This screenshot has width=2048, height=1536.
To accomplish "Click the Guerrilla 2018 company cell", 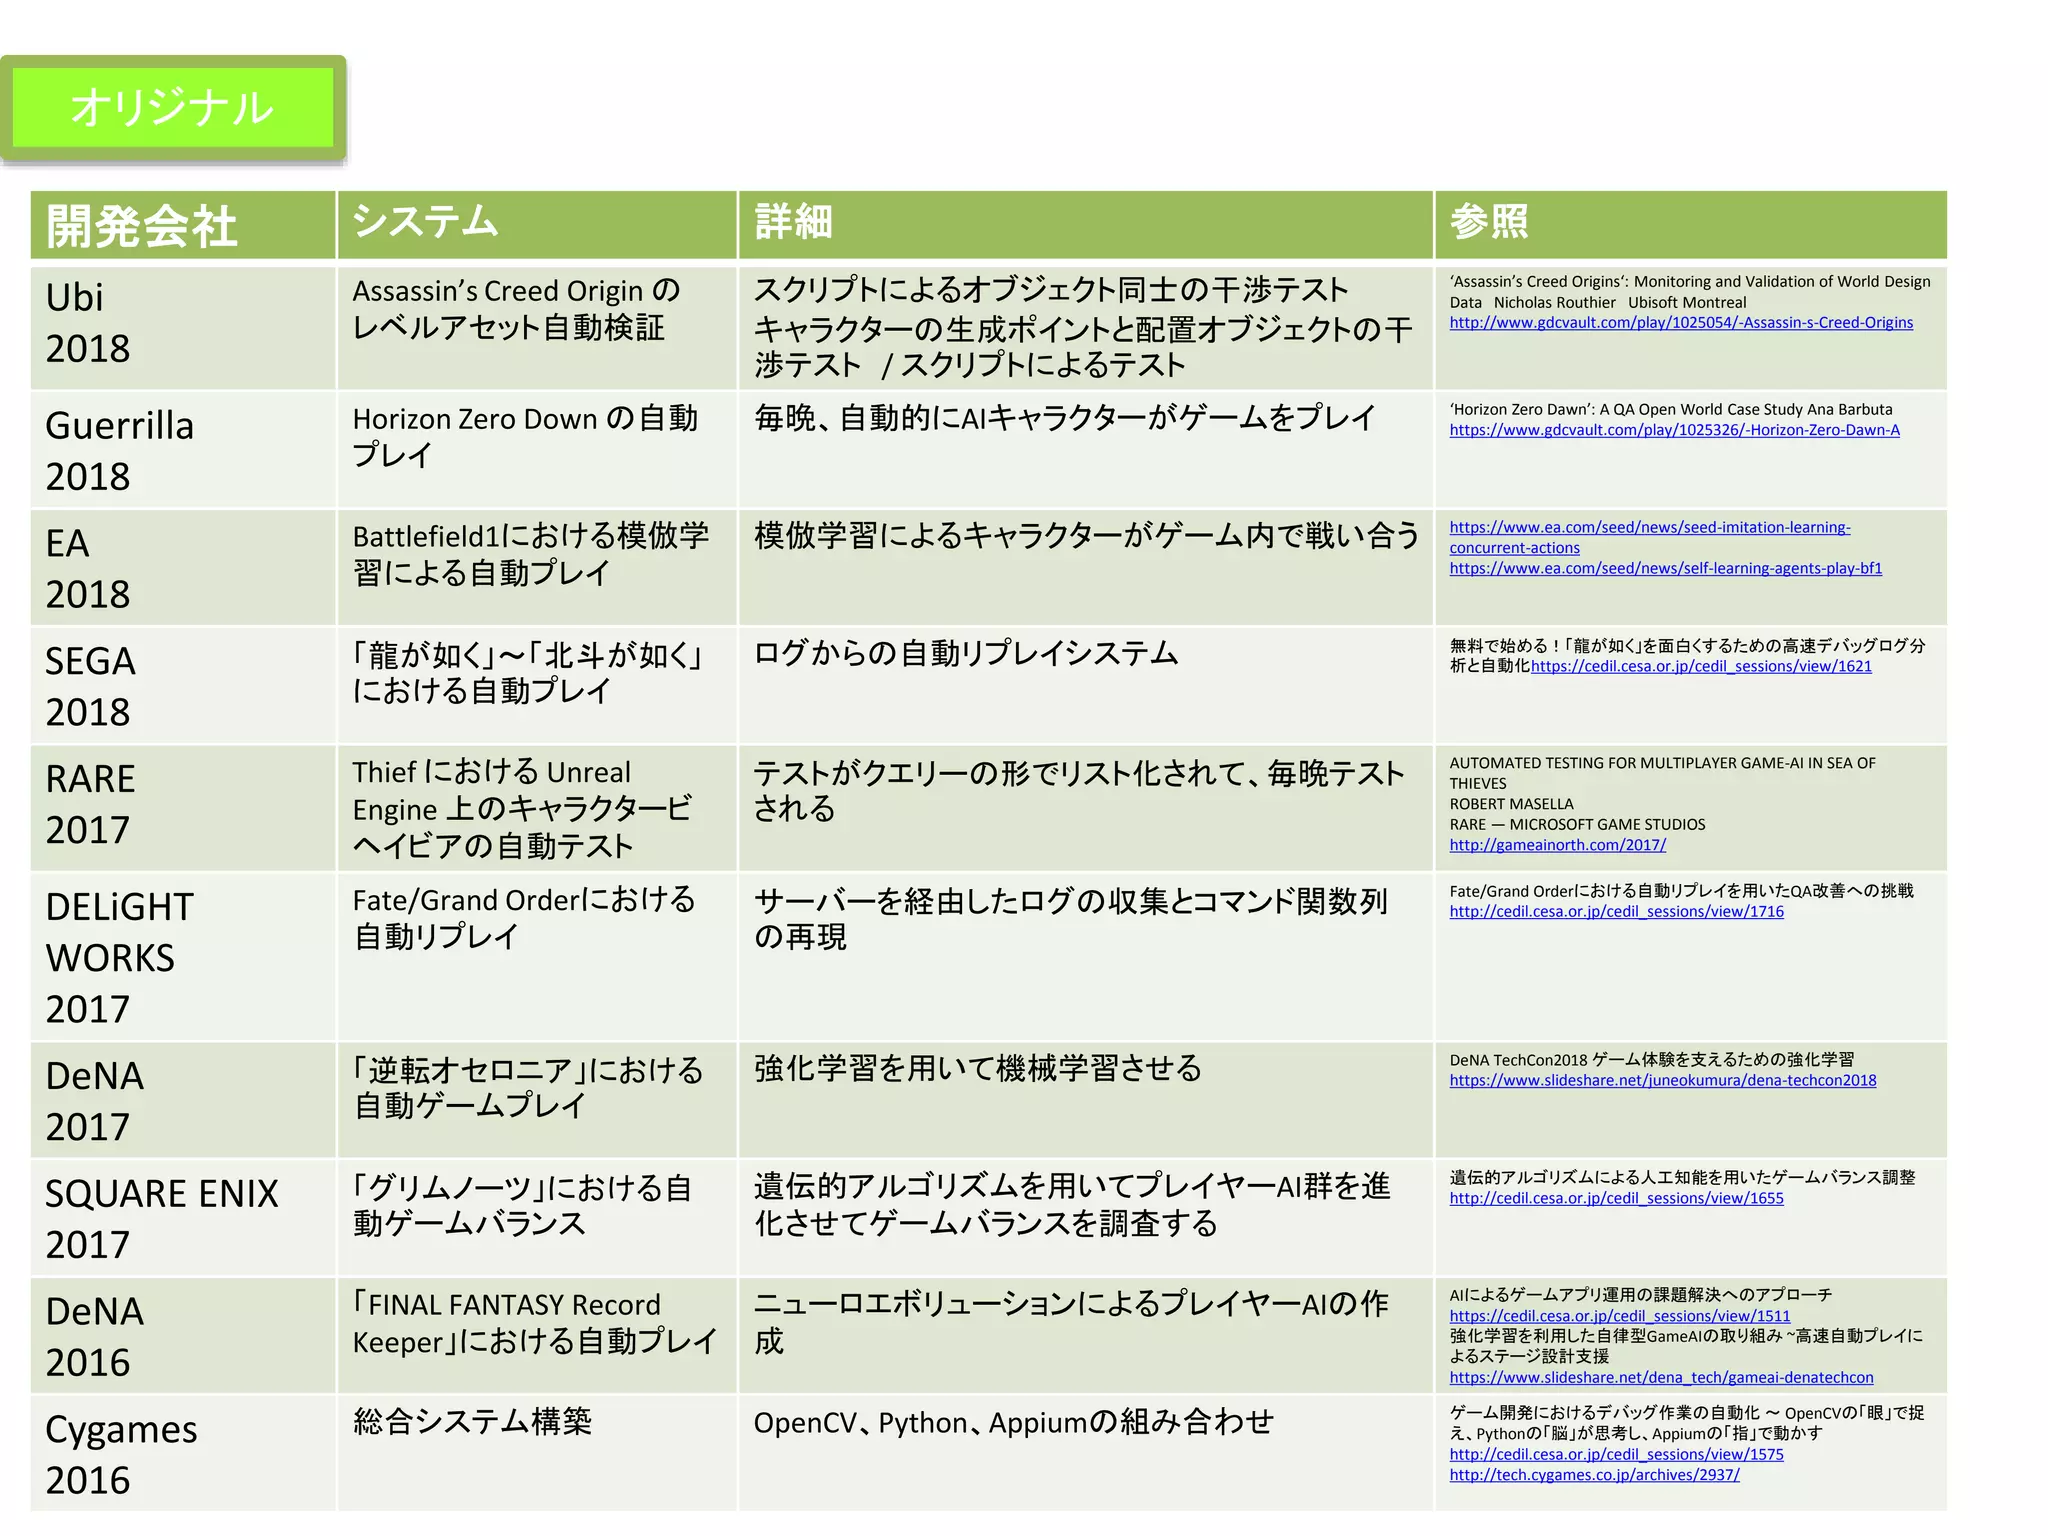I will (x=183, y=450).
